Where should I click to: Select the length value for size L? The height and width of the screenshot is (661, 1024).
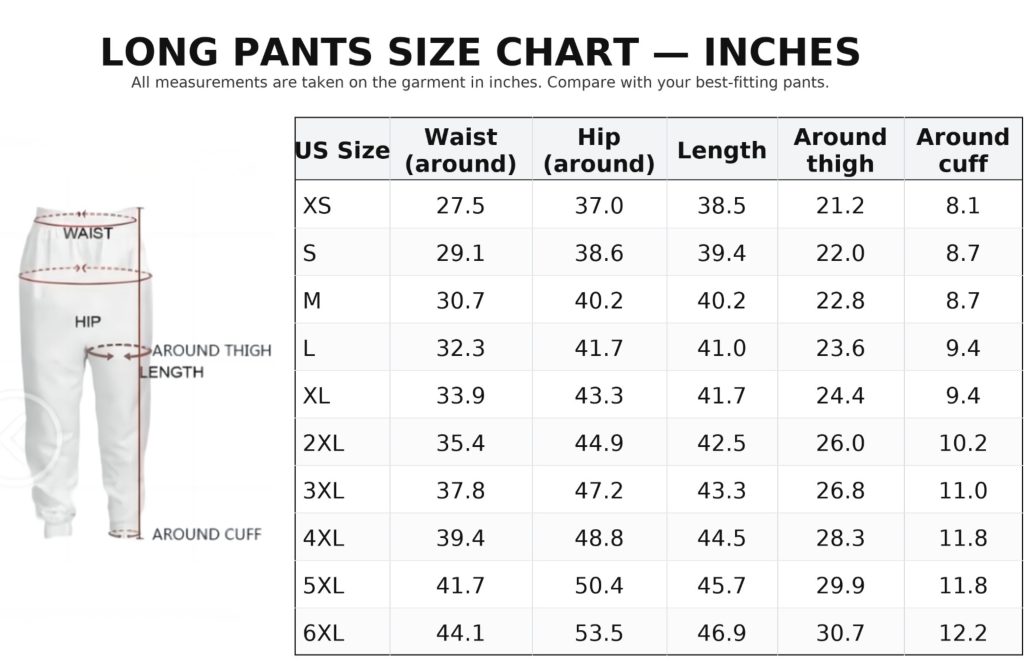tap(721, 348)
